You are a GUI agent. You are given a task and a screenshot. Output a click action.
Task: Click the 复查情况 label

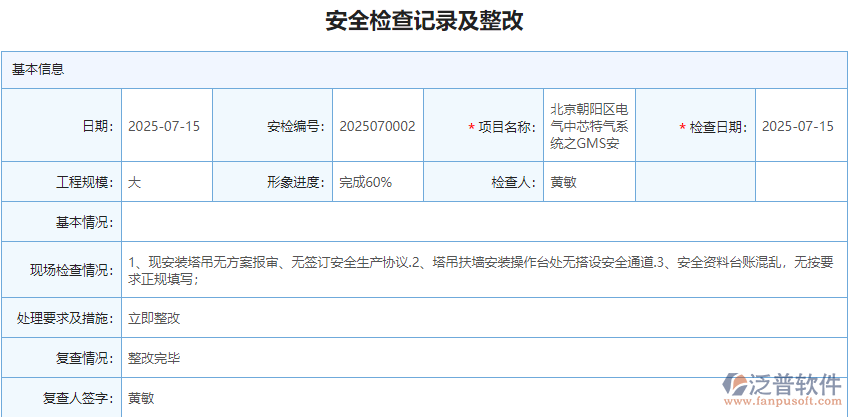85,358
